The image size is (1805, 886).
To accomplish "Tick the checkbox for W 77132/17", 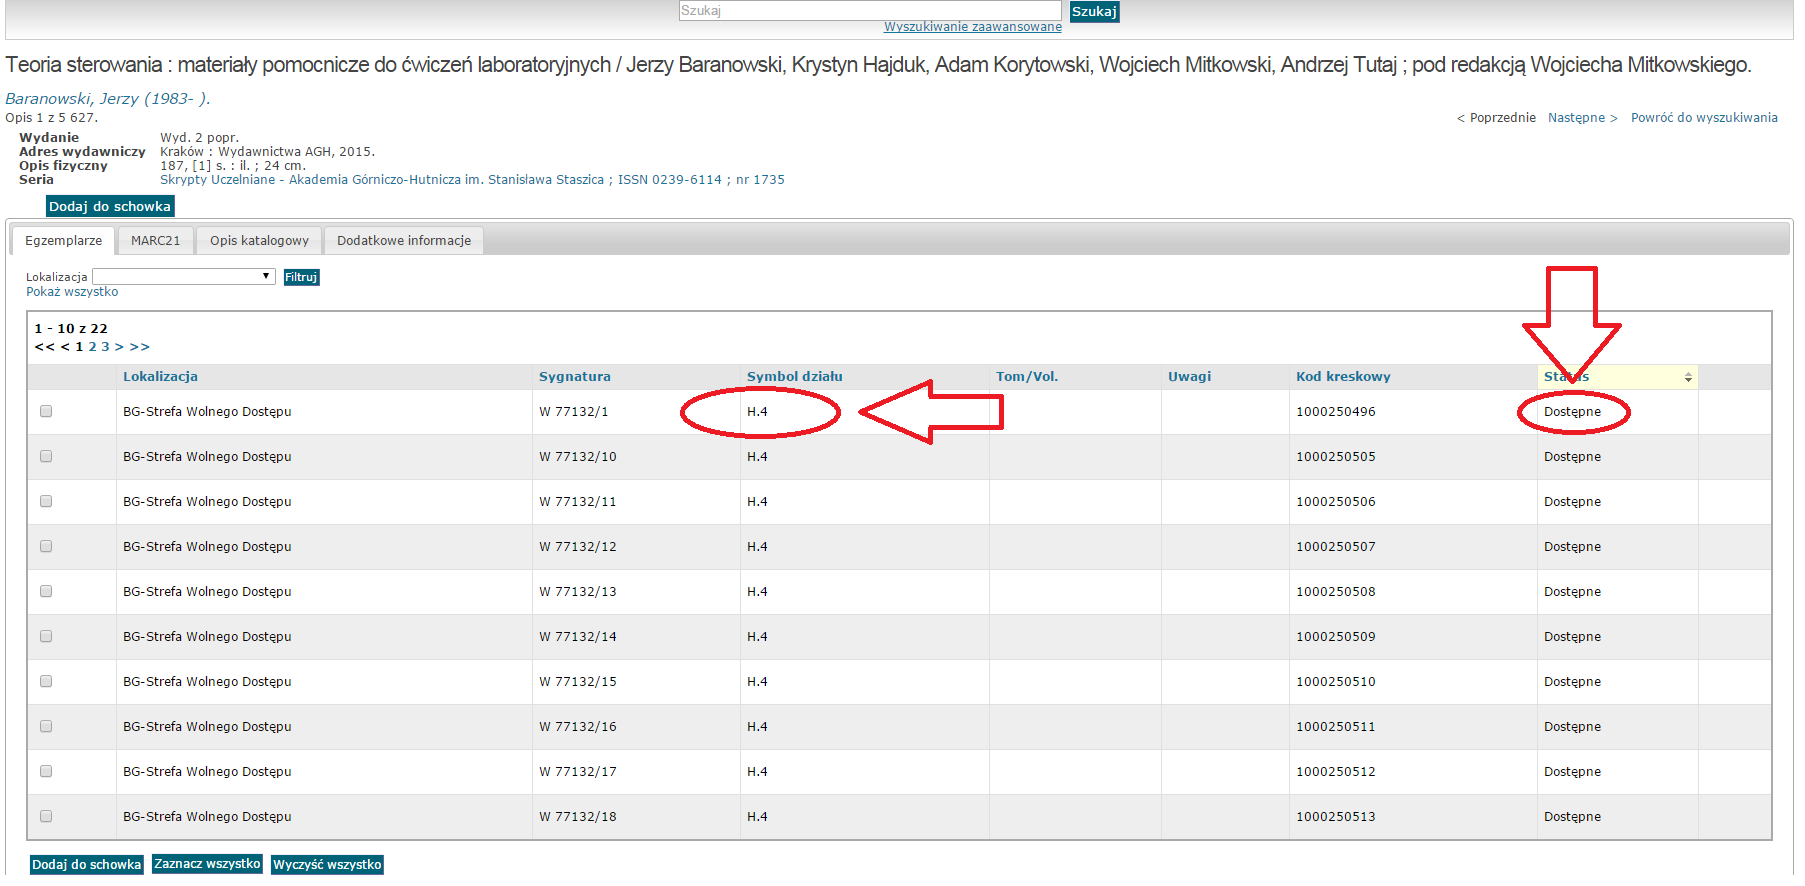I will pyautogui.click(x=46, y=771).
